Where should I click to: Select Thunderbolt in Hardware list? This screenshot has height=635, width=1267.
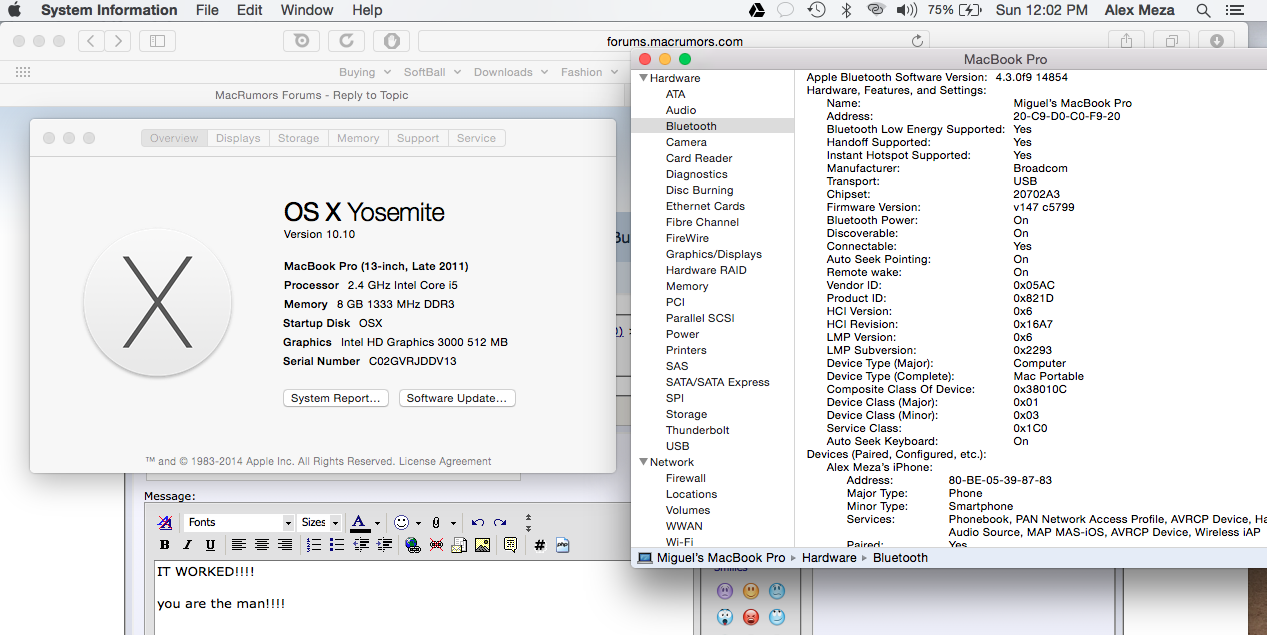coord(698,430)
